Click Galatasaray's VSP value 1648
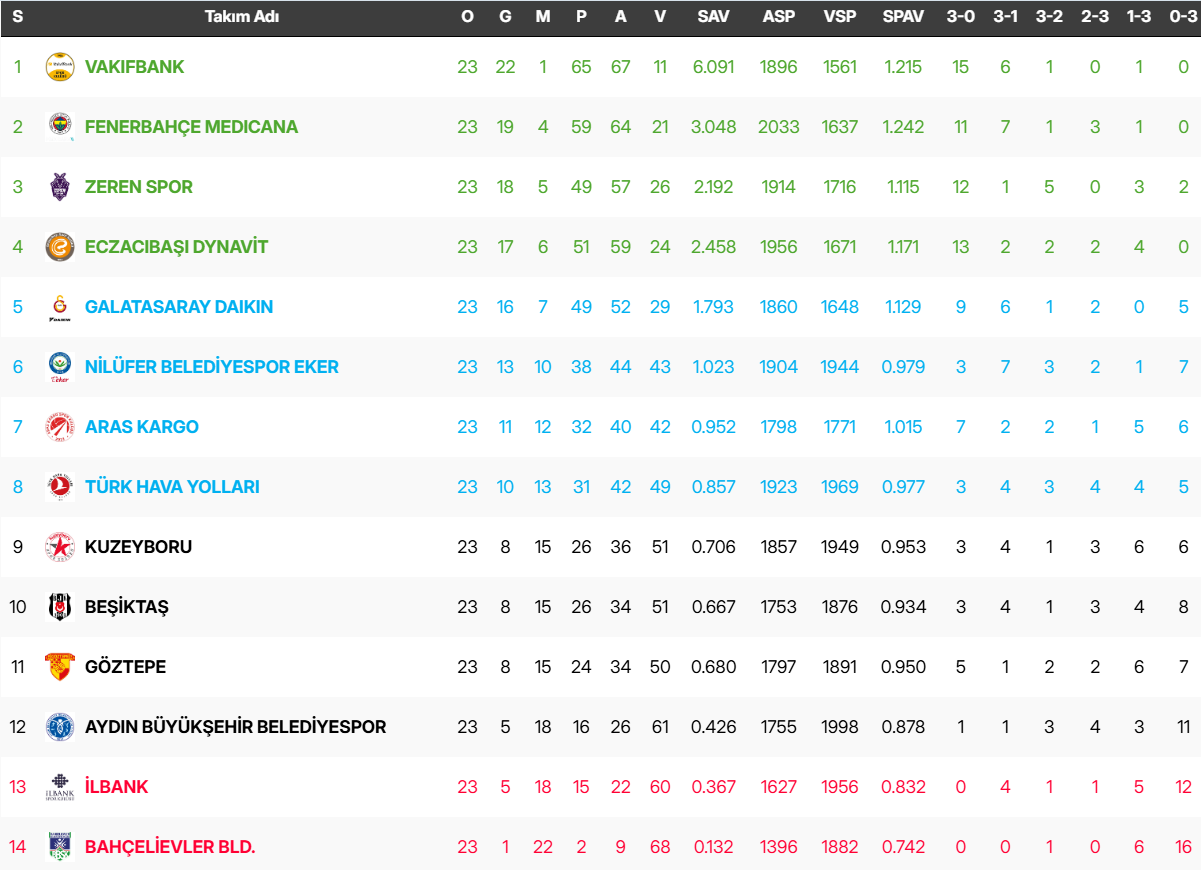This screenshot has height=870, width=1201. point(840,307)
